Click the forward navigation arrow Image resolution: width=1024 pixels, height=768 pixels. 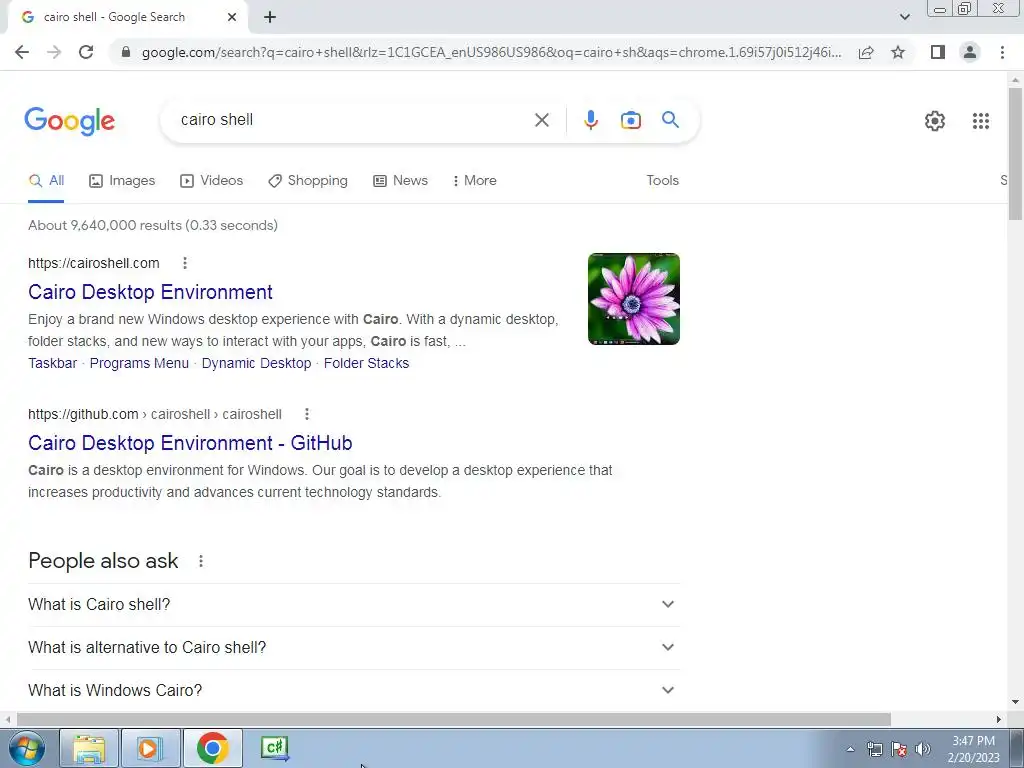[54, 52]
